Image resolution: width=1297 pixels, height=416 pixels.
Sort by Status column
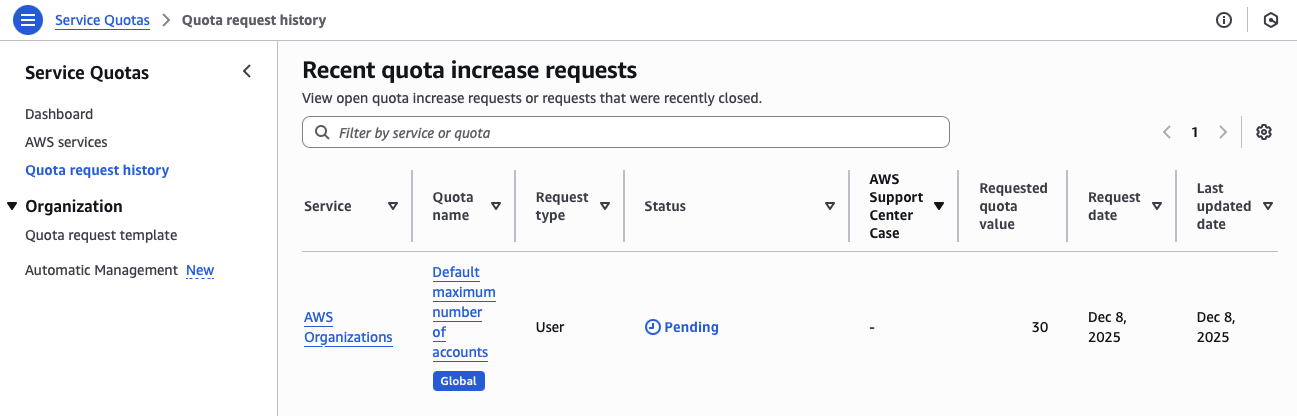pos(830,206)
